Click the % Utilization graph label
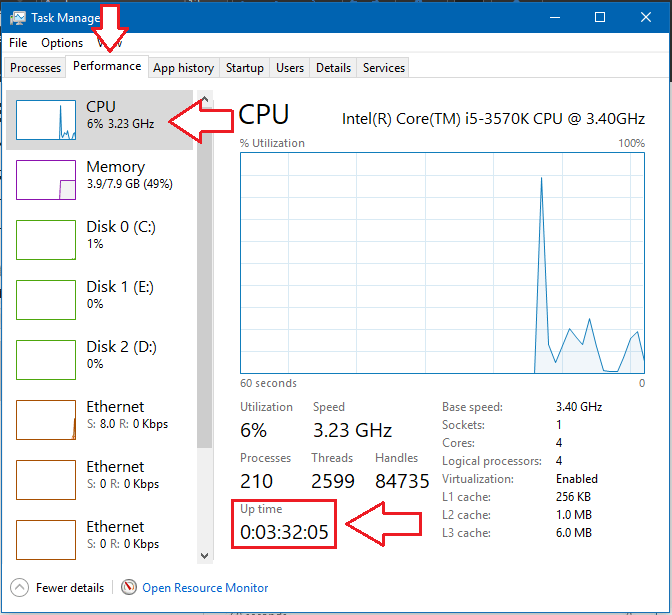 [x=272, y=143]
